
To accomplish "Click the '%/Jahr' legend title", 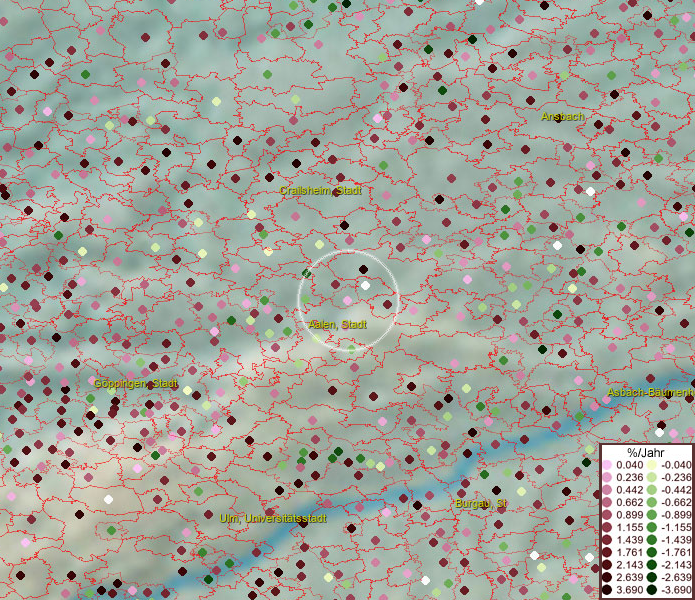I will coord(646,452).
